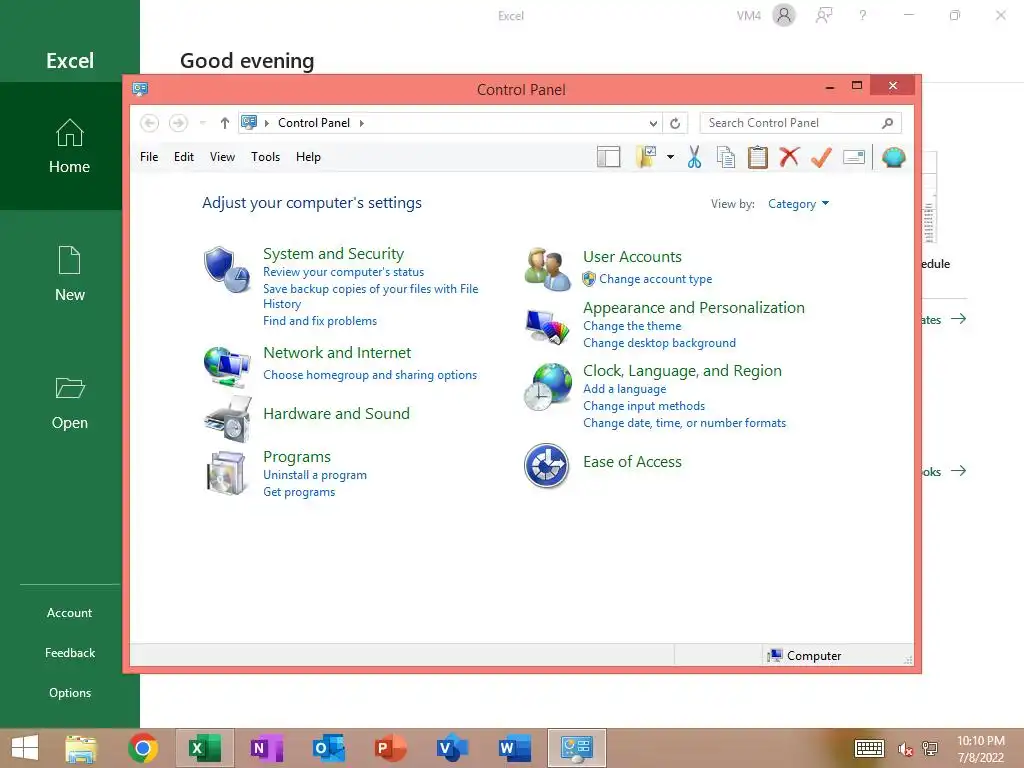Click the Windows Start button

[x=25, y=748]
